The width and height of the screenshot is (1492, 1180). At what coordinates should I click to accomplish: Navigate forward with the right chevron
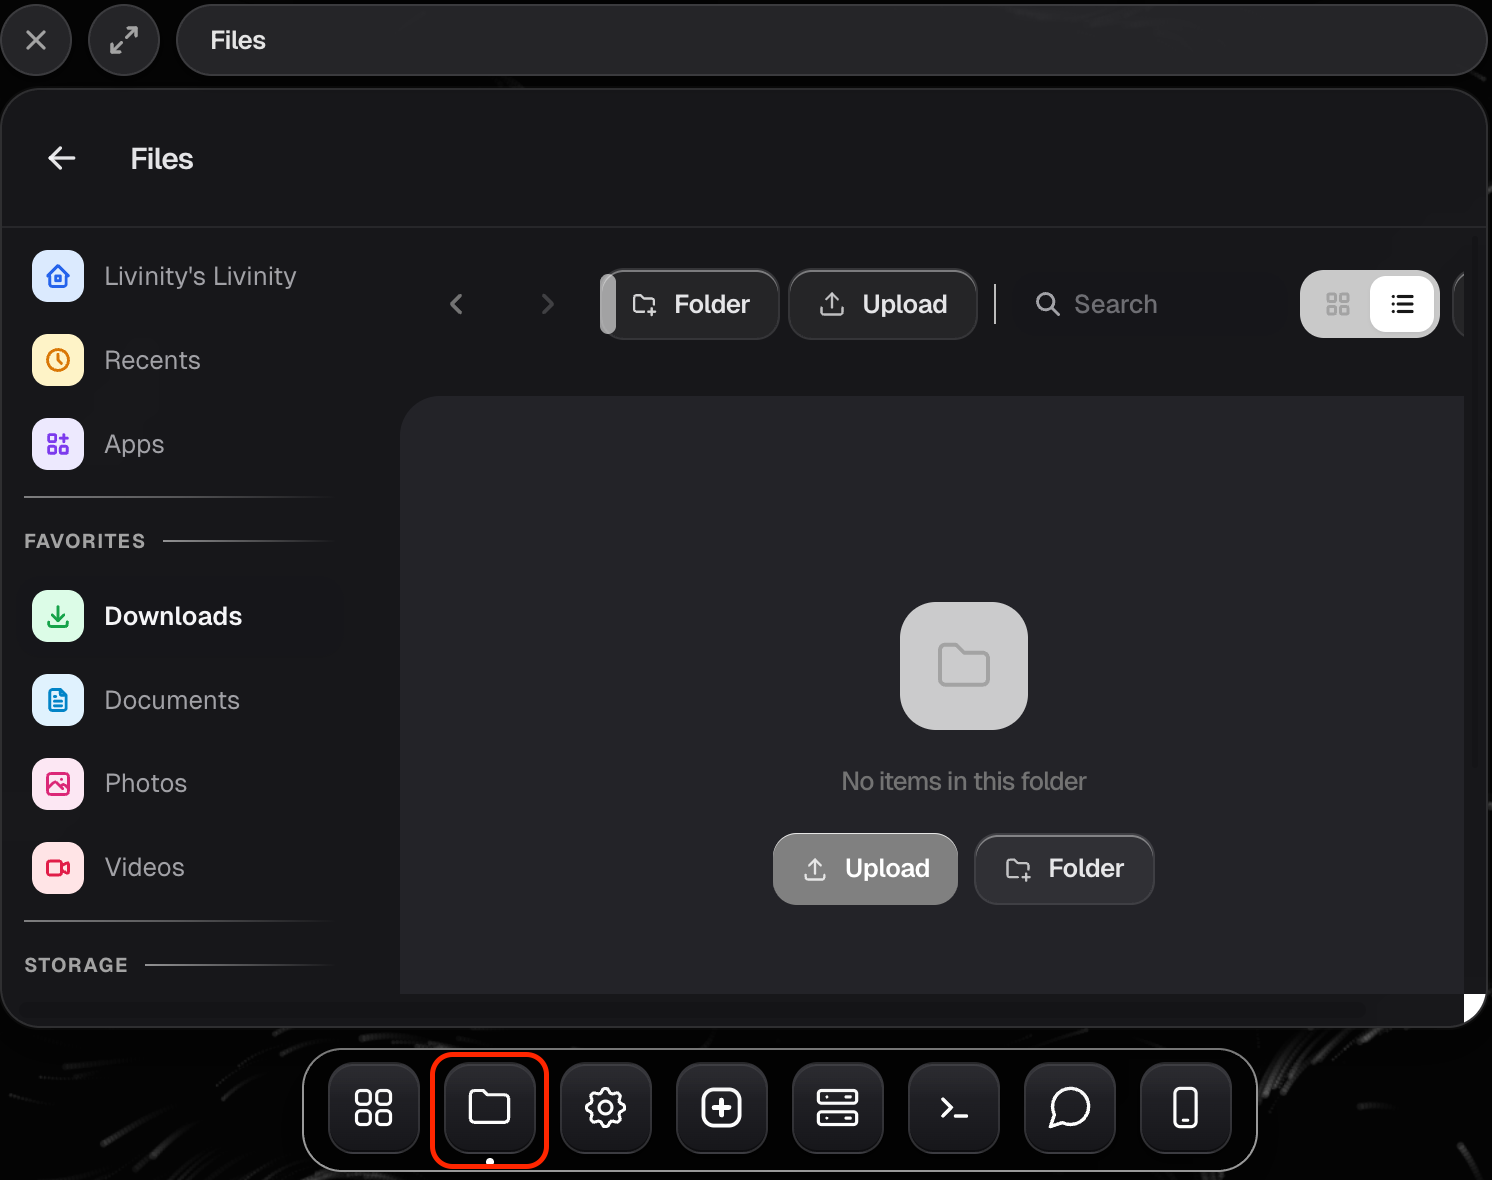[547, 304]
